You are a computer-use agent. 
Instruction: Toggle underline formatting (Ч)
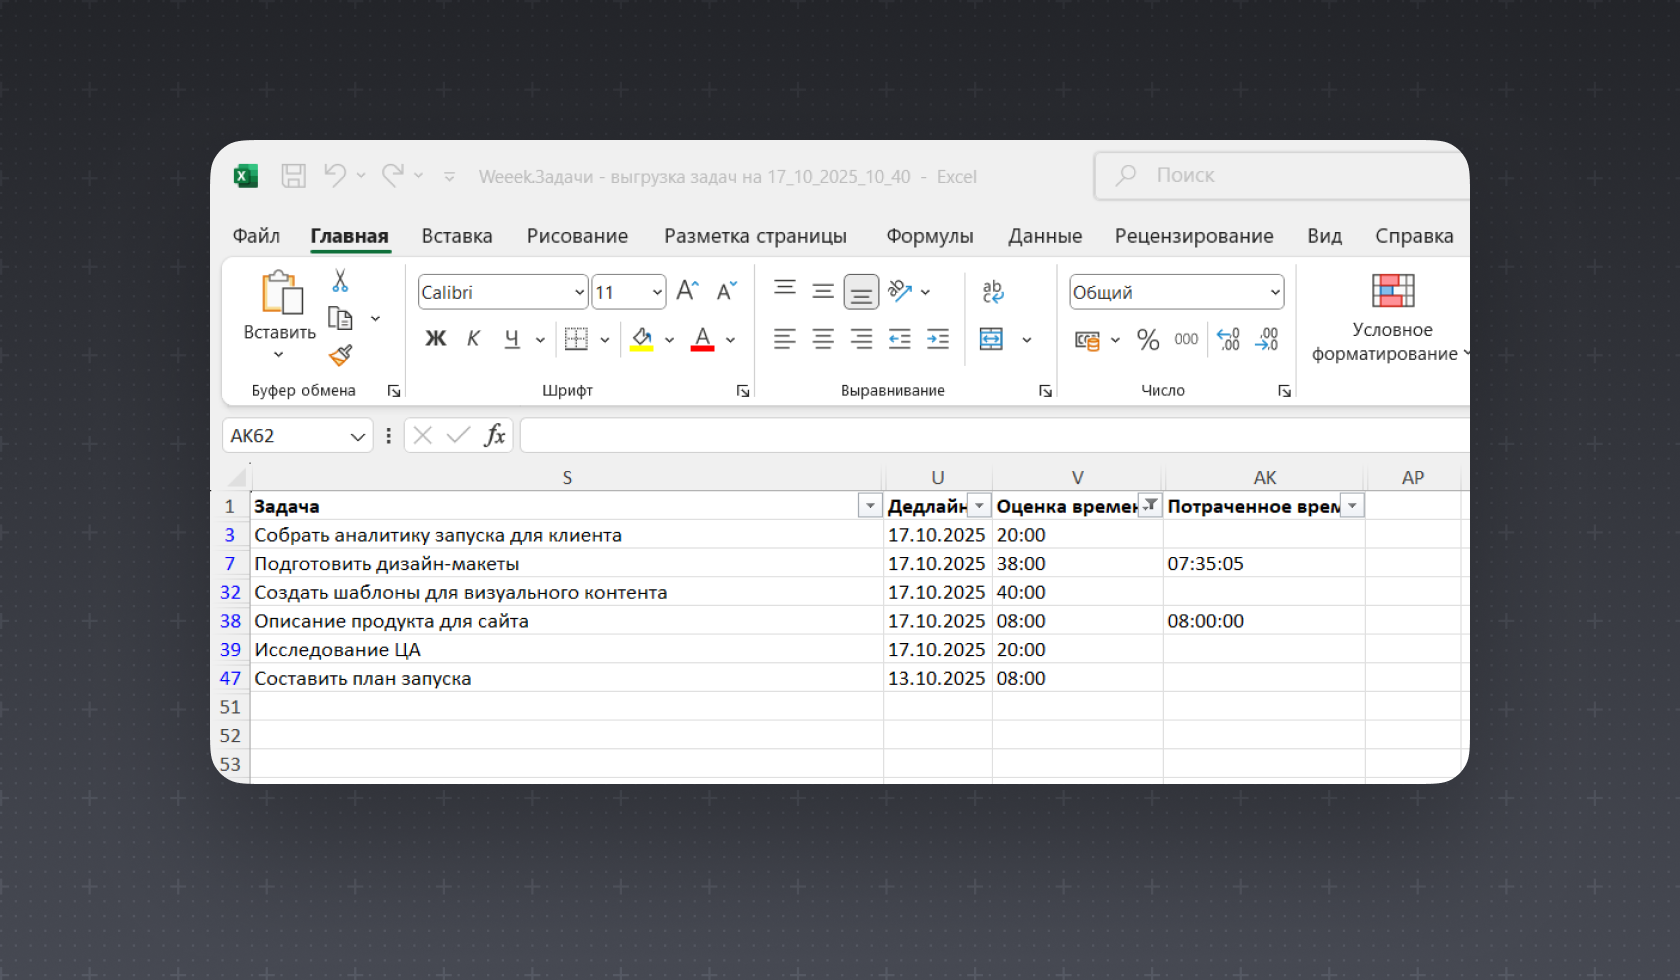512,339
